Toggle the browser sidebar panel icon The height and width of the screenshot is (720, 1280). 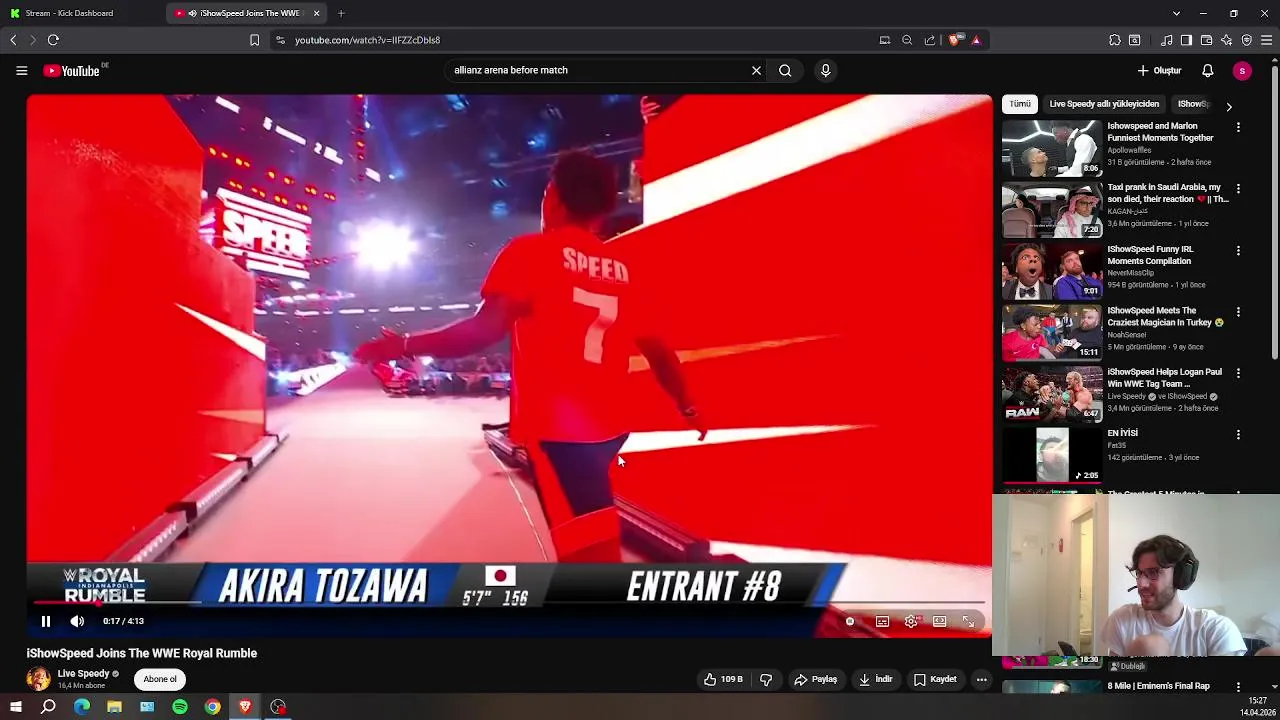click(1186, 40)
